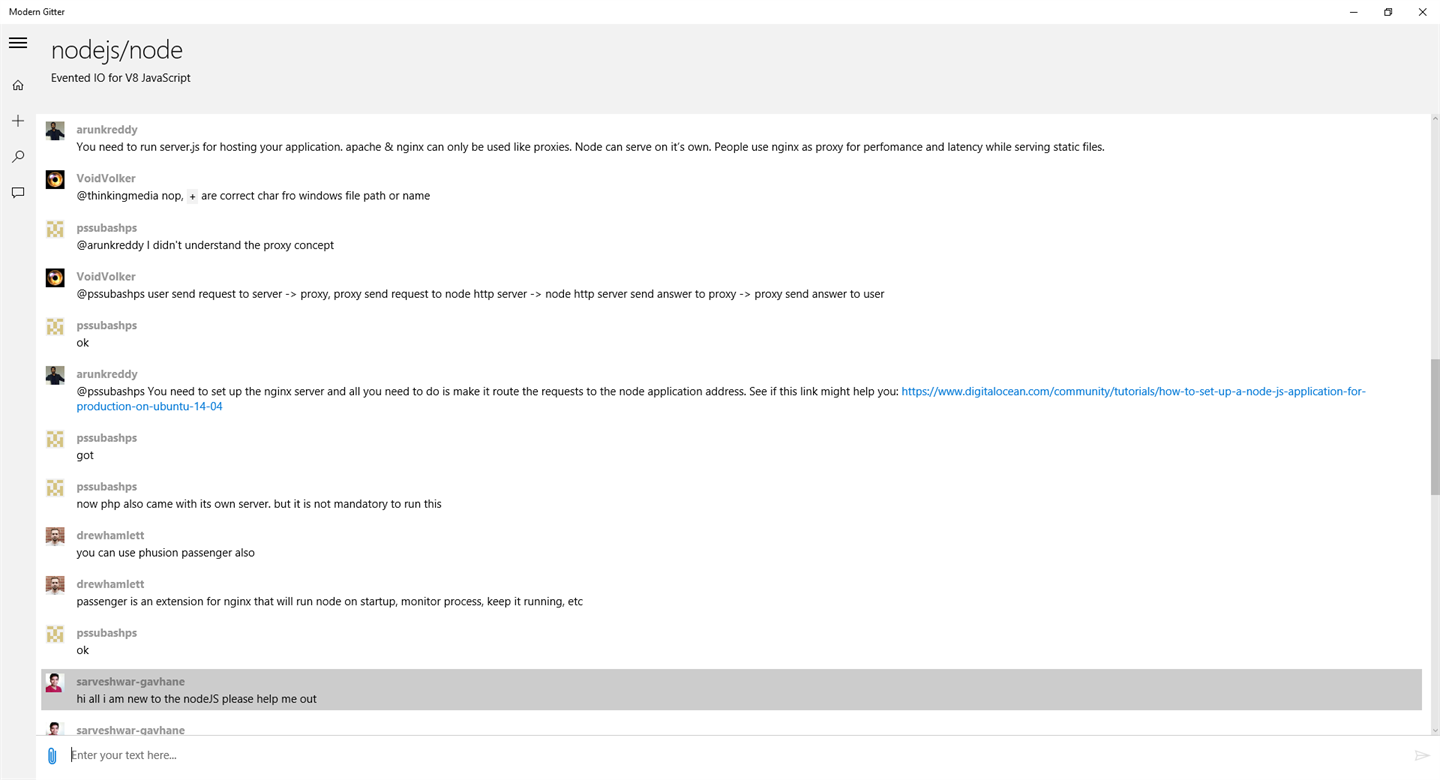
Task: Click the nodejs/node room title
Action: (117, 50)
